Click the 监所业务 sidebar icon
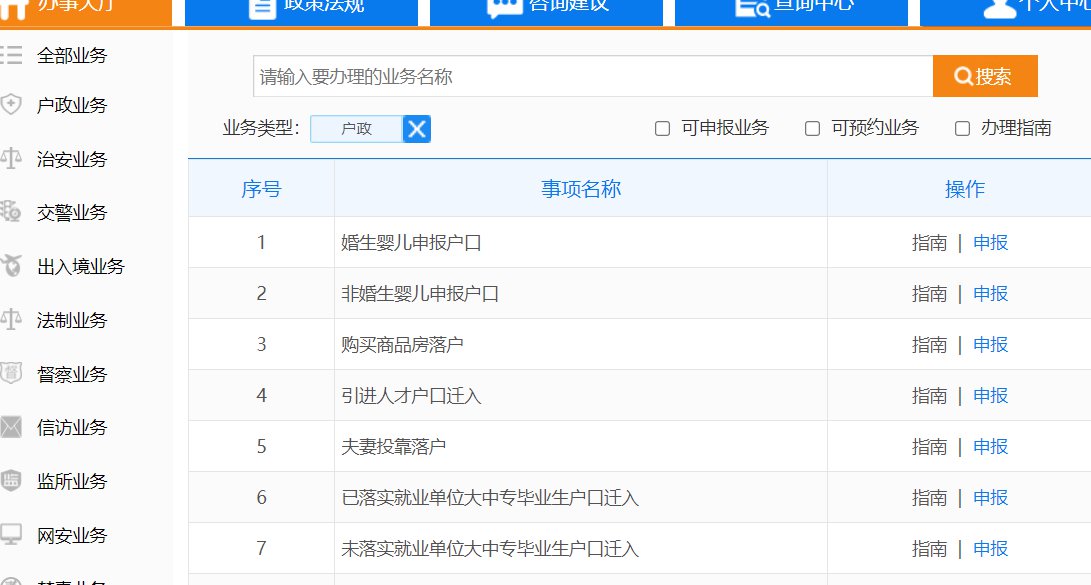The image size is (1091, 585). [x=10, y=481]
